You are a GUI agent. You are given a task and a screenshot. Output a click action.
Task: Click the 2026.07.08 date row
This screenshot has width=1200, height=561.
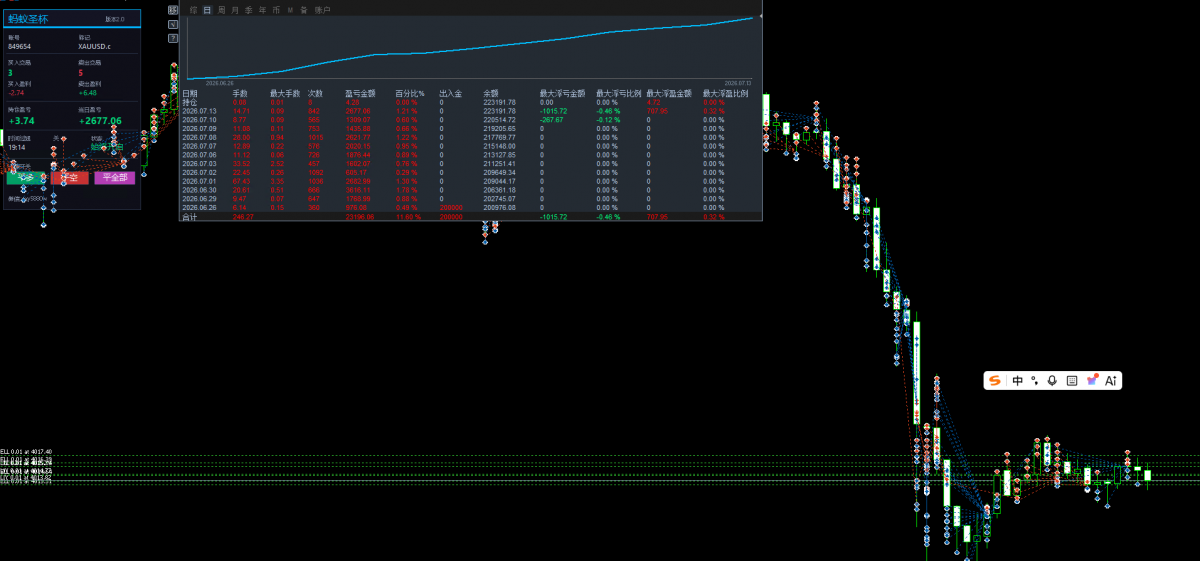(199, 137)
